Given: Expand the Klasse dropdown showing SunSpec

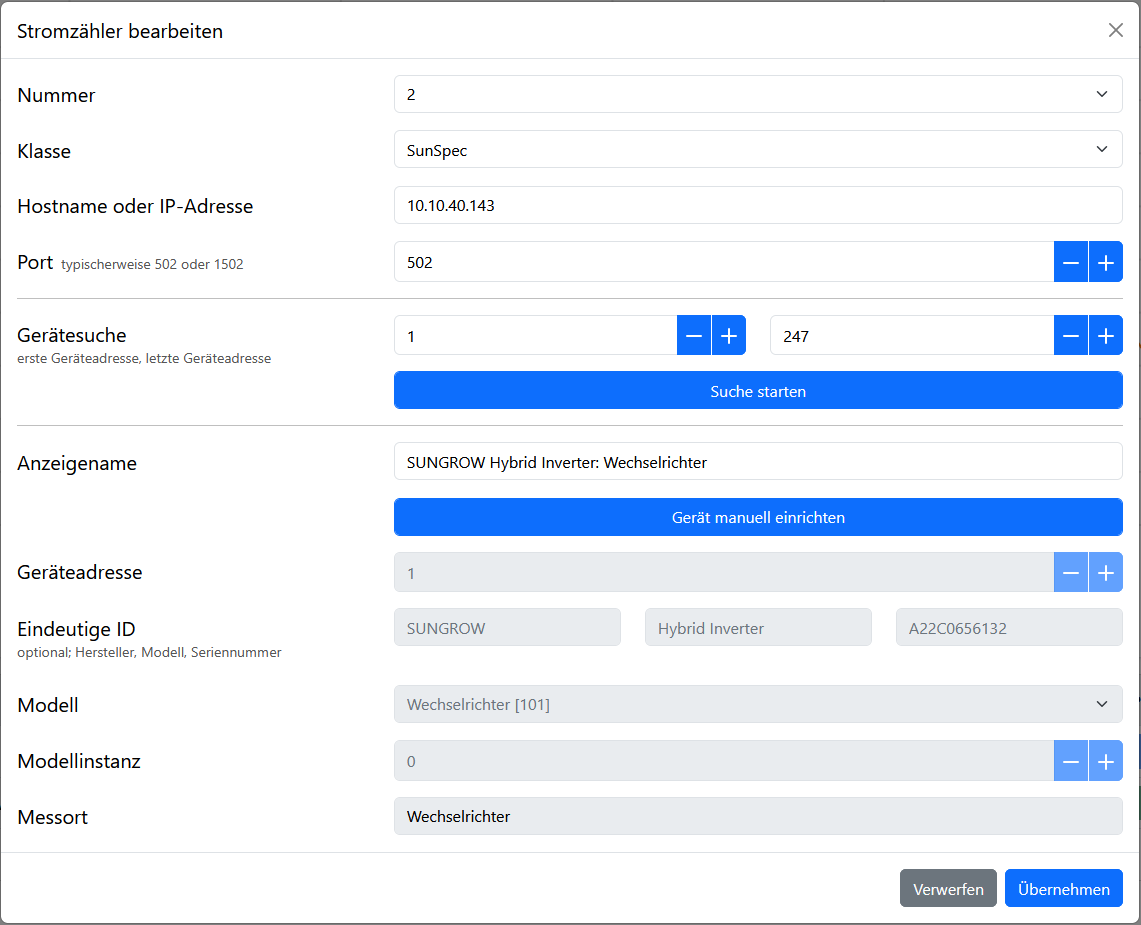Looking at the screenshot, I should [758, 150].
